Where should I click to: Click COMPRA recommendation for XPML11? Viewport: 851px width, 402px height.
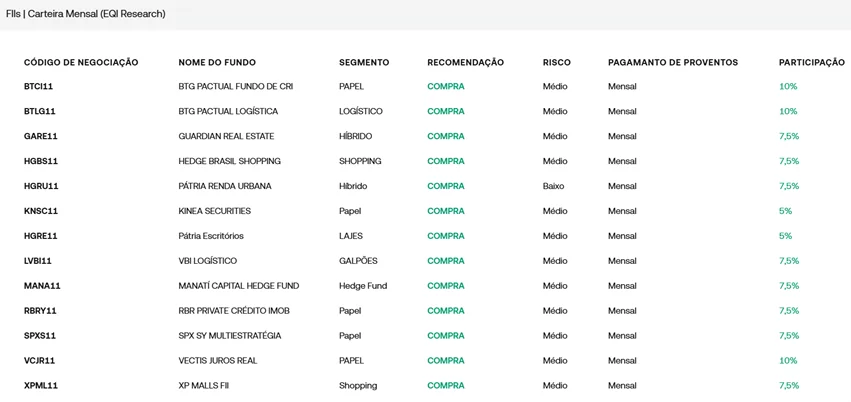pos(446,386)
